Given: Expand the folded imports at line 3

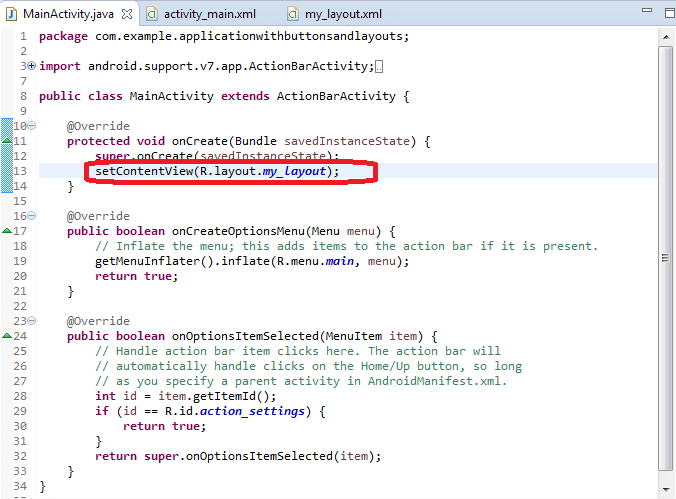Looking at the screenshot, I should pos(31,67).
